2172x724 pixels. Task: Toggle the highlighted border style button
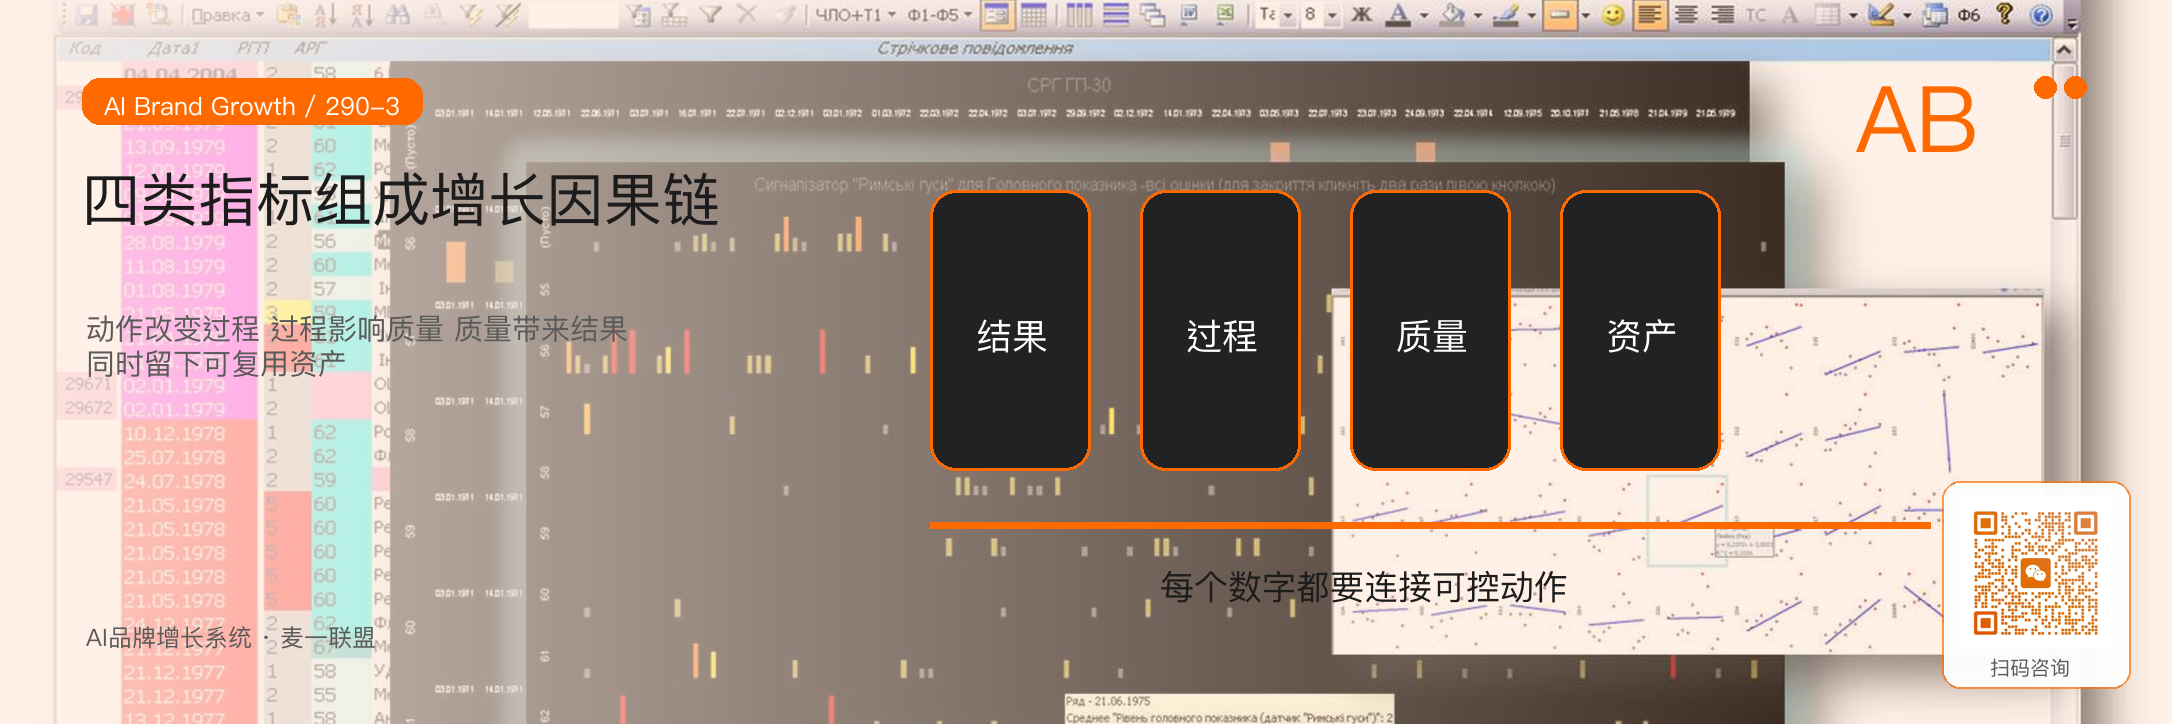coord(1560,15)
